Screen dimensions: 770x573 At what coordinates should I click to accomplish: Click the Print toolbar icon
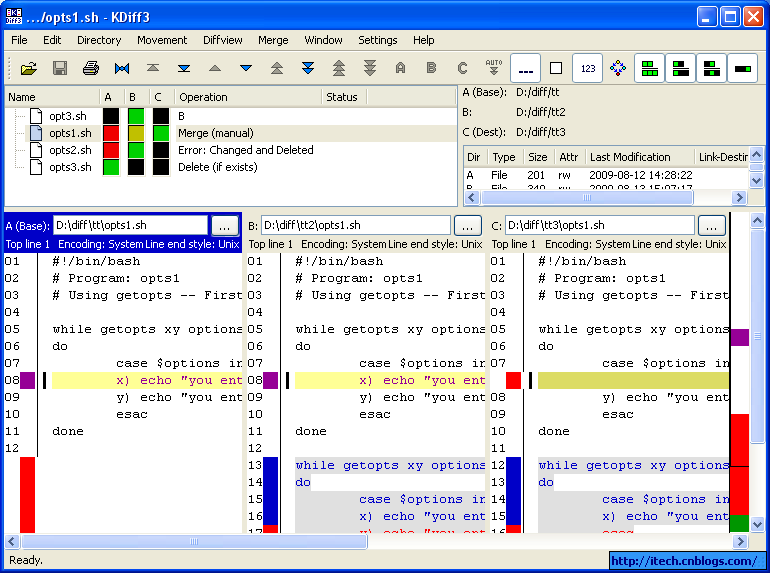tap(91, 68)
